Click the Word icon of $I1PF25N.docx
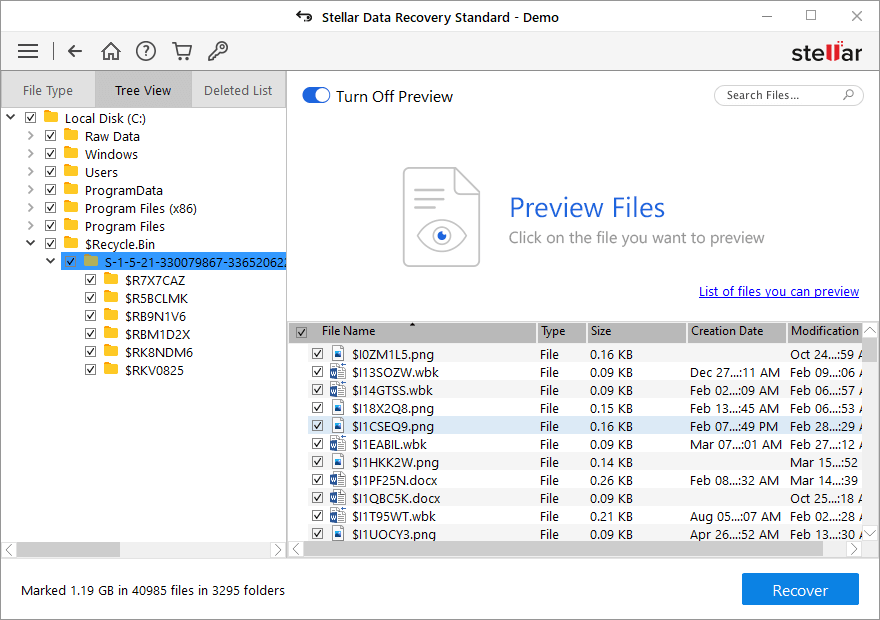This screenshot has width=880, height=620. (x=338, y=480)
